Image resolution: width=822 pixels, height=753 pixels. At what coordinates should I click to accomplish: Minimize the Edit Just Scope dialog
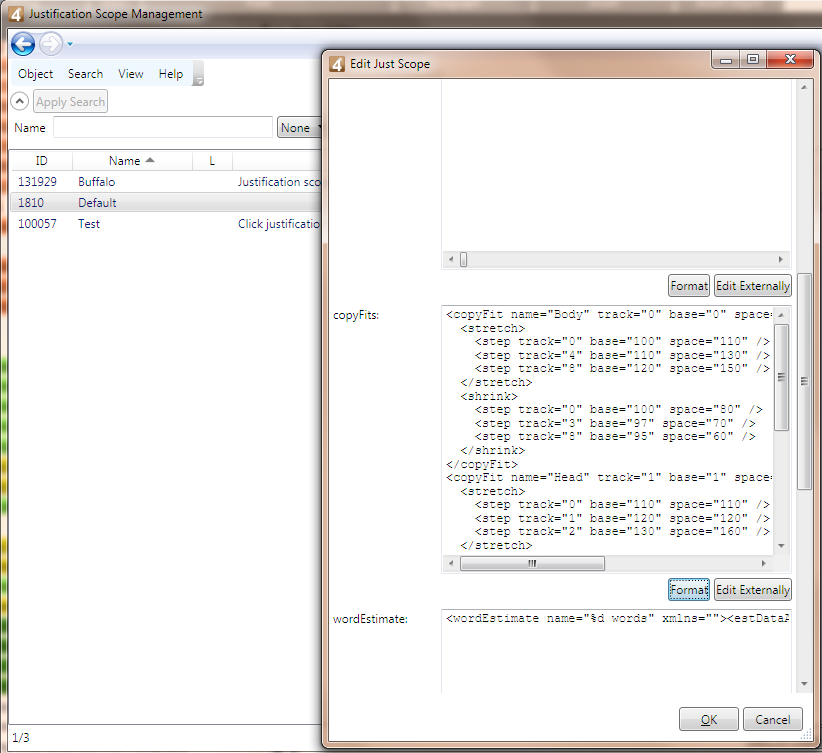coord(726,60)
